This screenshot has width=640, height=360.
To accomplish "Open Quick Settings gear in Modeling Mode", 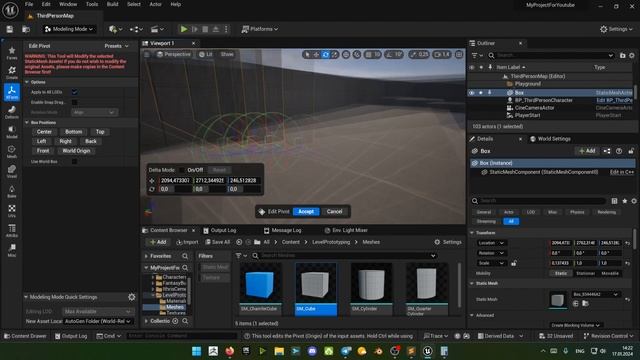I will pyautogui.click(x=131, y=297).
